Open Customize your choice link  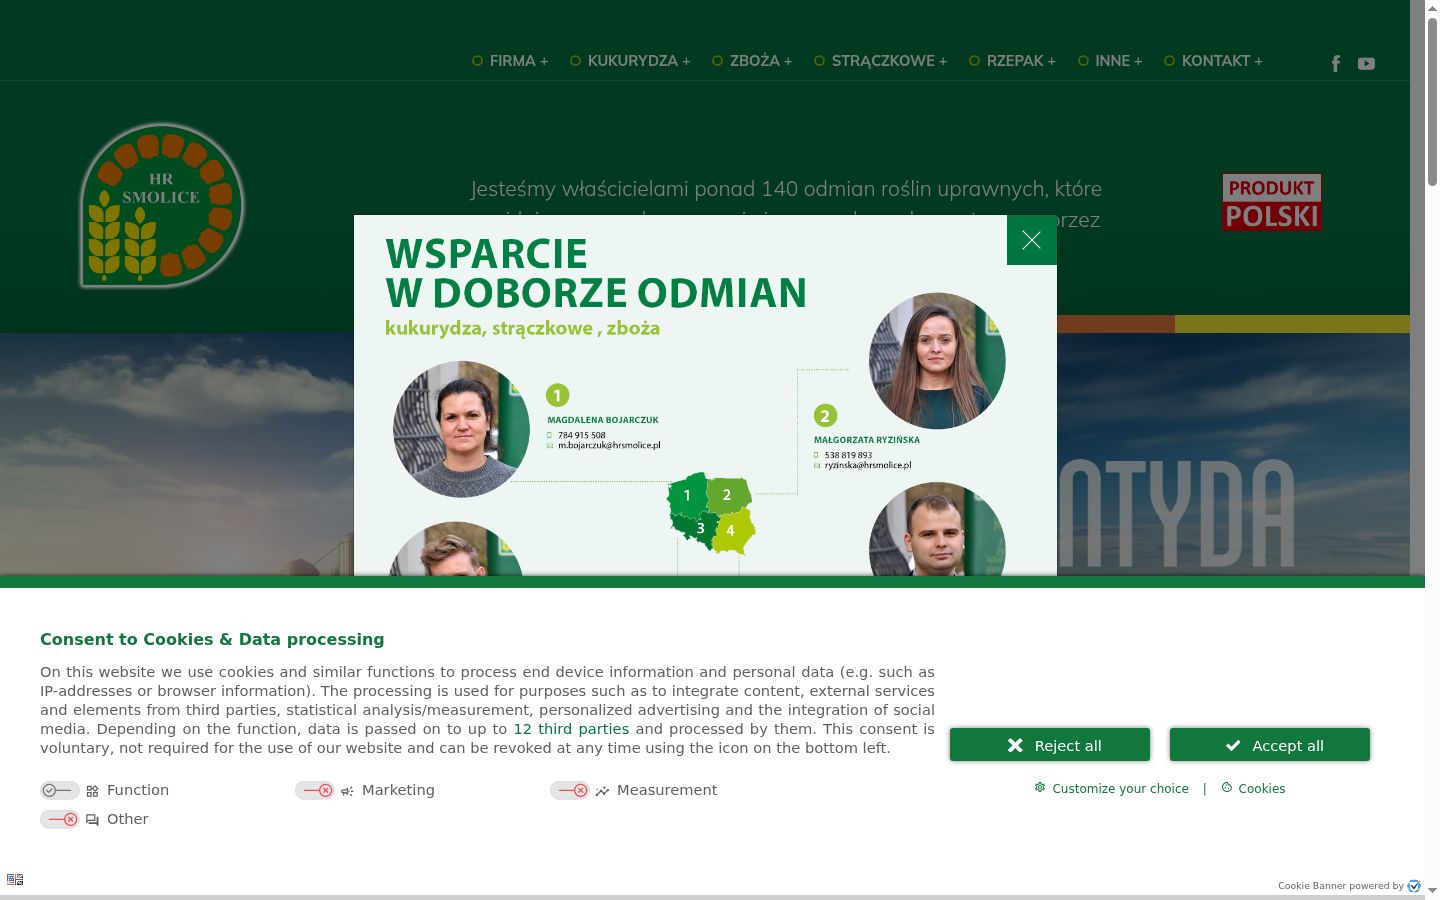coord(1120,789)
